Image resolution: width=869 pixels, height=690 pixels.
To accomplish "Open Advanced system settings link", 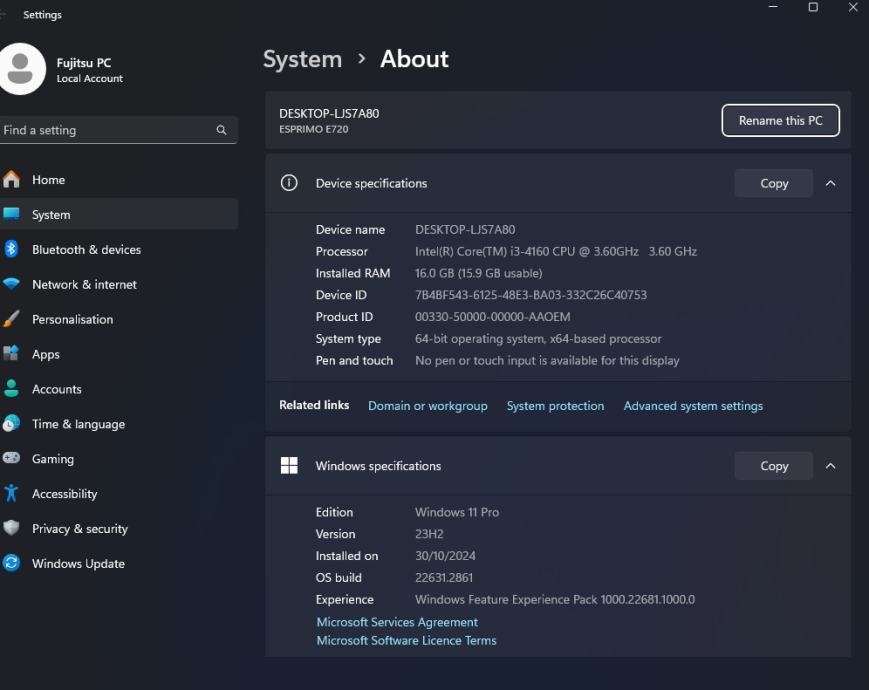I will tap(693, 406).
